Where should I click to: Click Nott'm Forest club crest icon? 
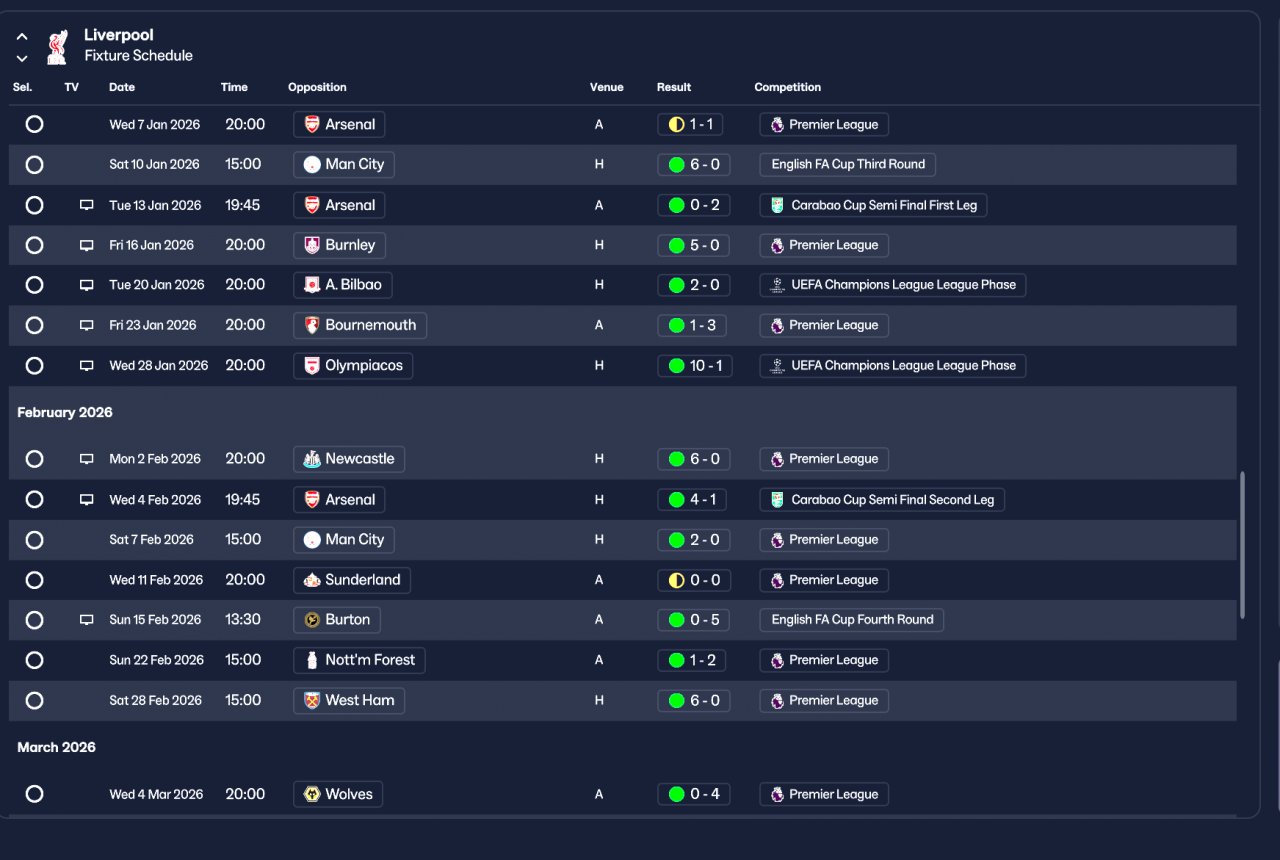(312, 660)
